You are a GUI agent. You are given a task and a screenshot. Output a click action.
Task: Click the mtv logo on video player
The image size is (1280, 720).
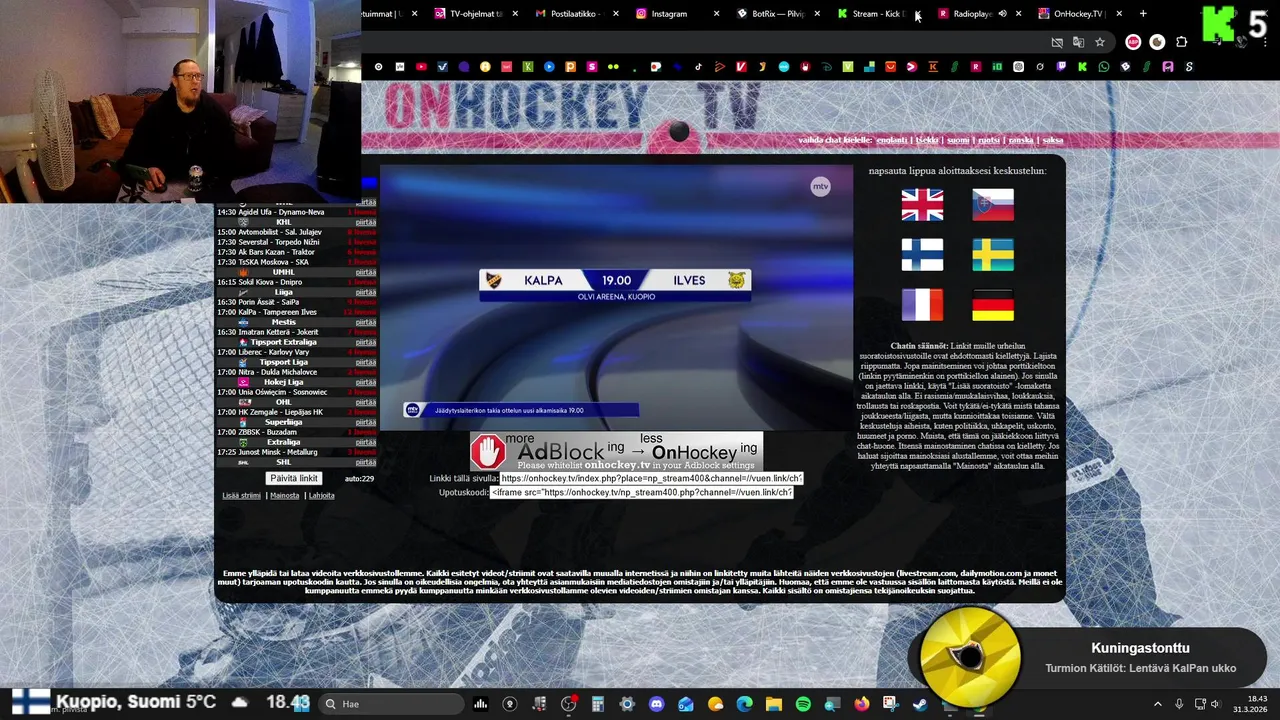click(820, 186)
